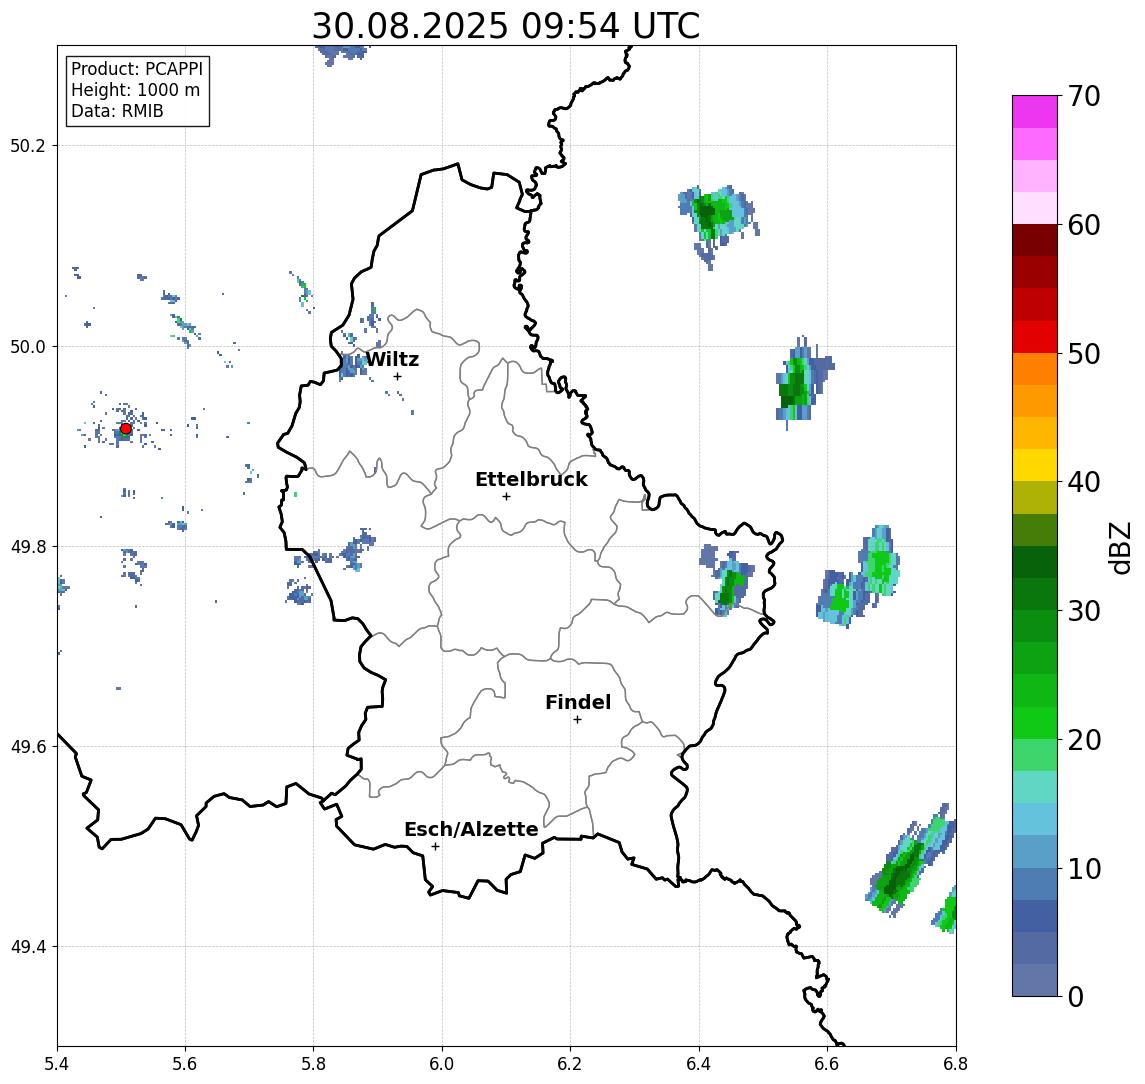Click the Ettelbruck station label
1145x1084 pixels.
(531, 479)
